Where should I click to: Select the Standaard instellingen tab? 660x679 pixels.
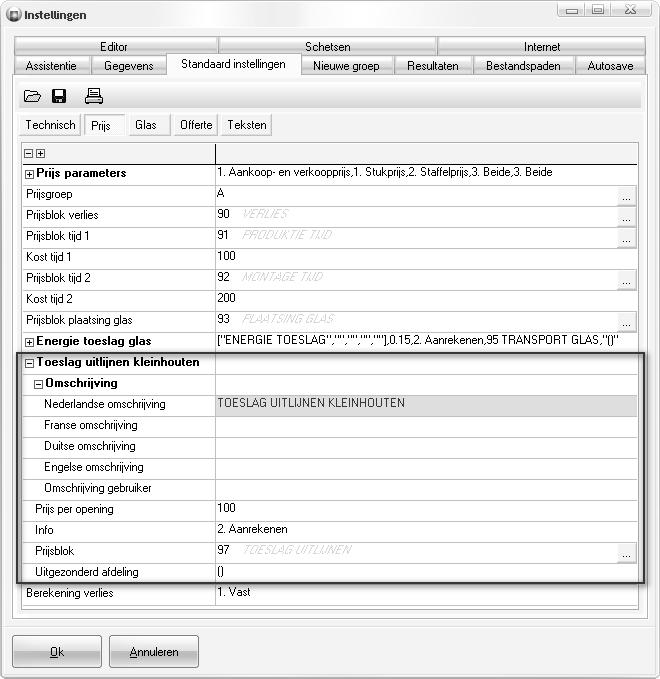click(233, 64)
